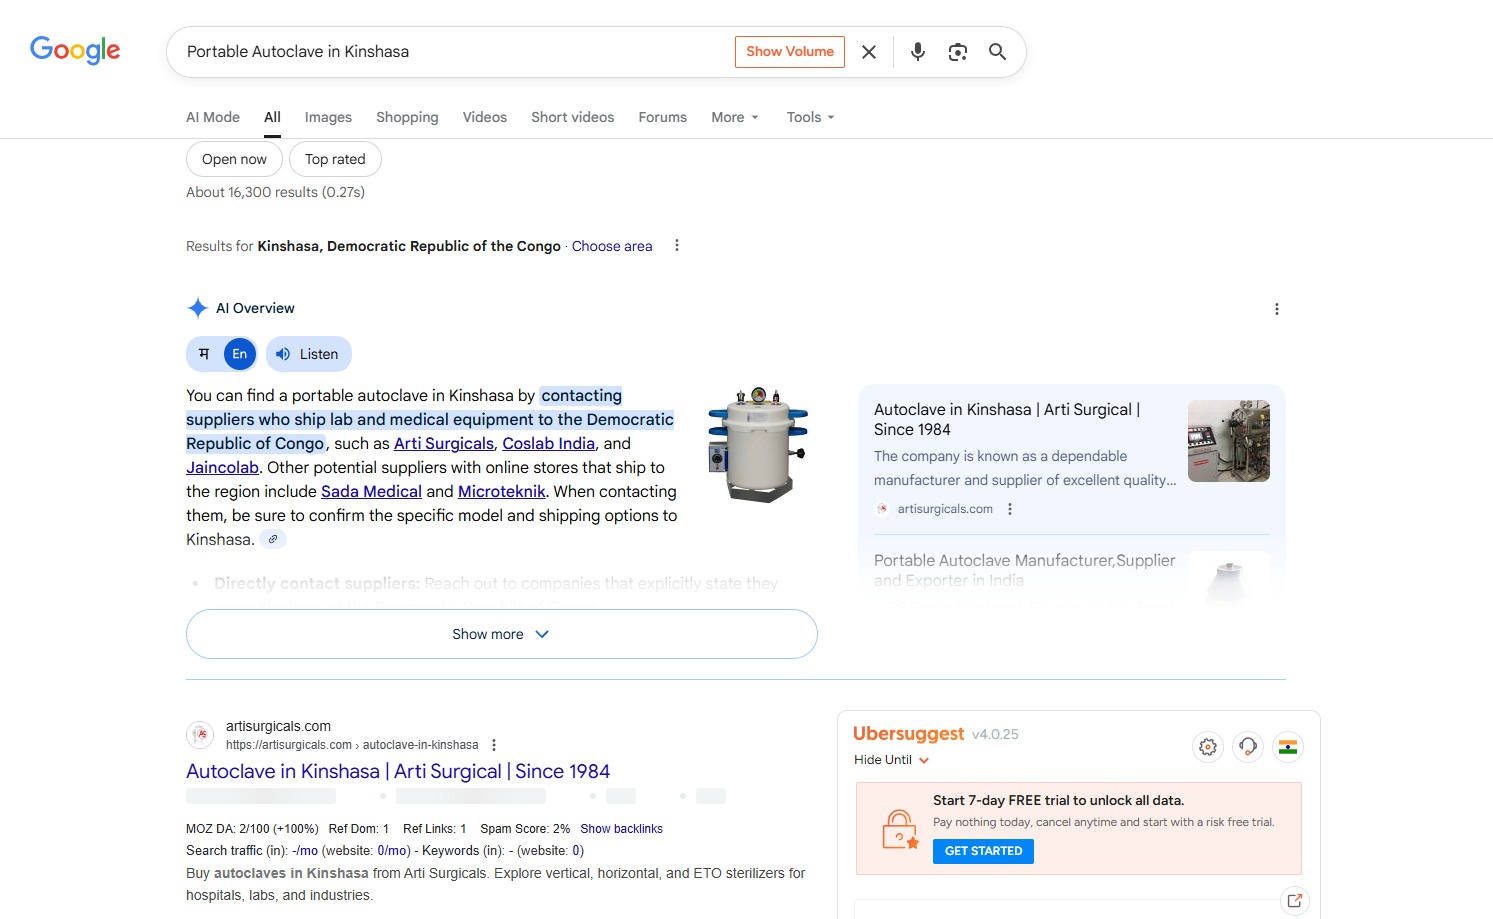
Task: Open AI Overview three-dot options menu
Action: pyautogui.click(x=1277, y=309)
